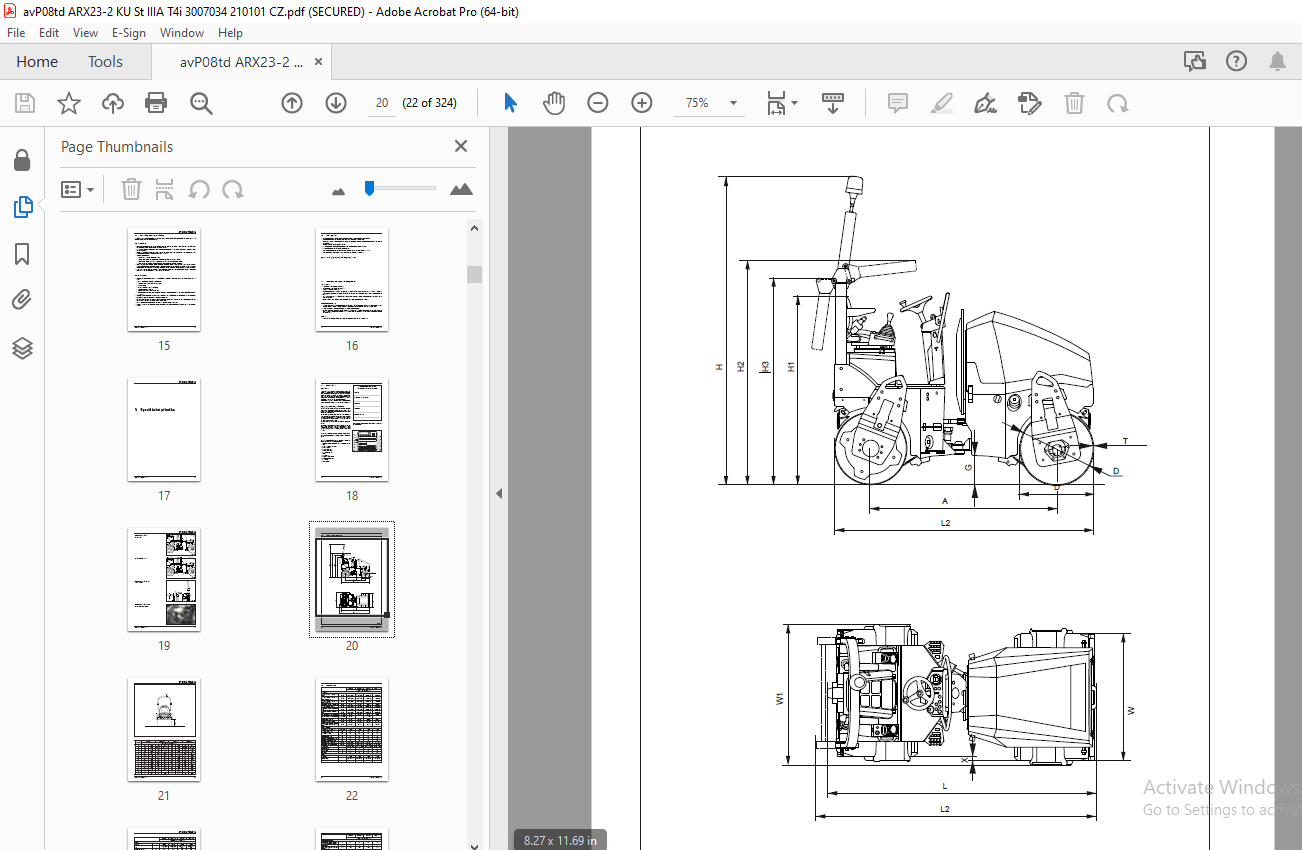Open the thumbnails options menu dropdown
The image size is (1302, 850).
[x=78, y=189]
